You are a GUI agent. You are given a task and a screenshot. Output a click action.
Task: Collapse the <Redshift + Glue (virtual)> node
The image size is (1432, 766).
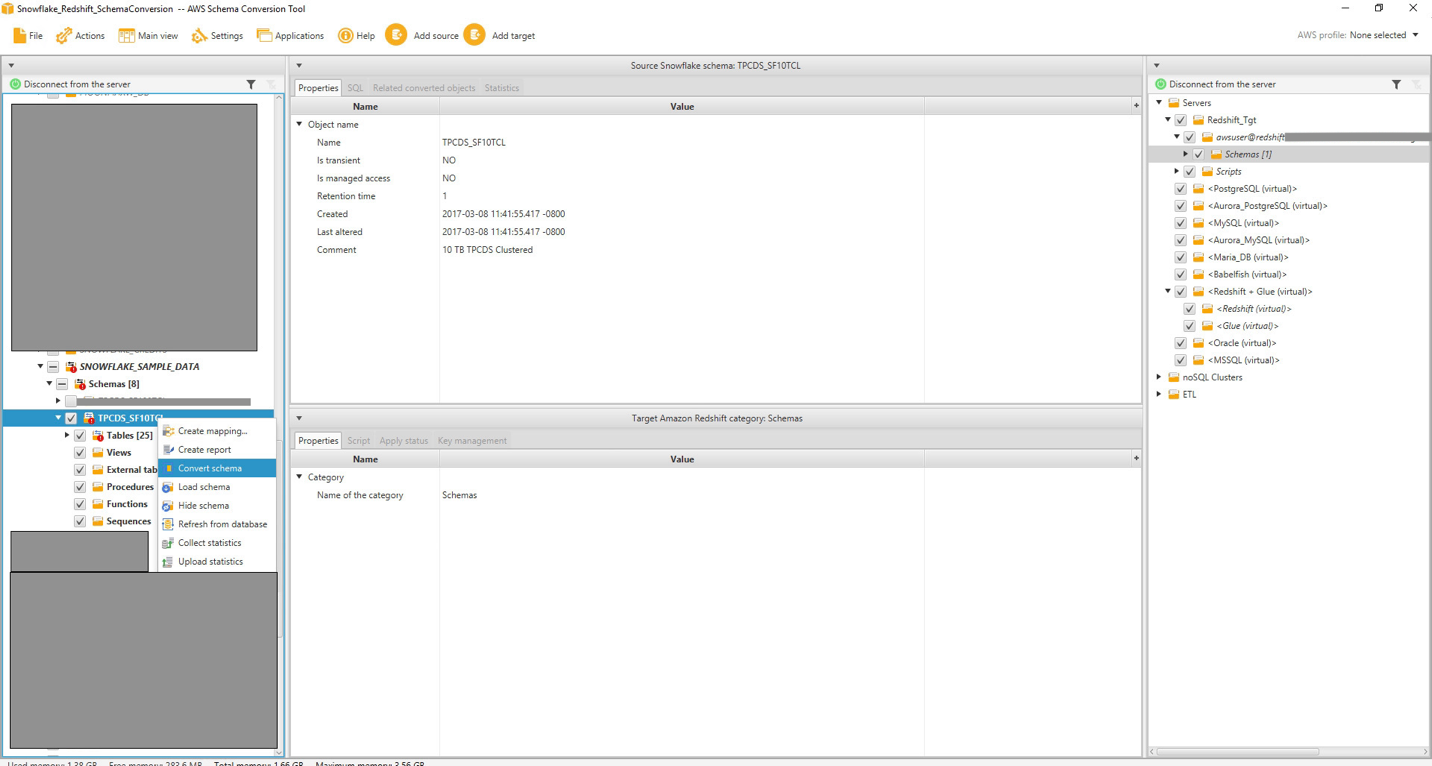point(1168,291)
